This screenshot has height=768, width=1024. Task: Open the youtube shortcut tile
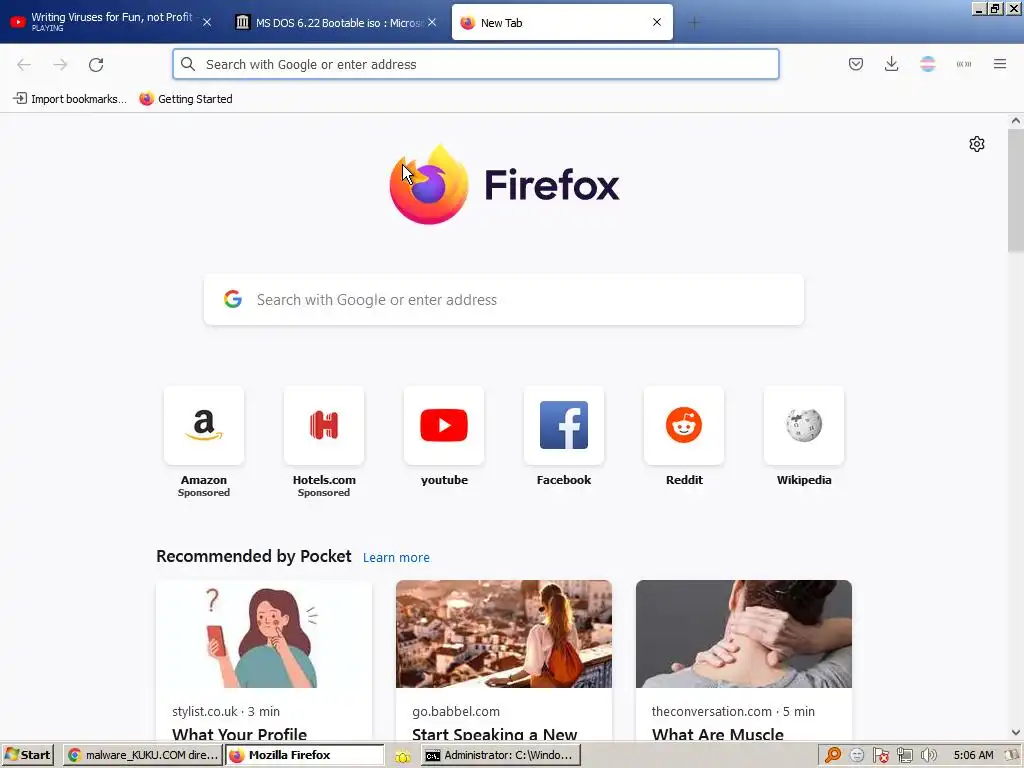coord(444,425)
